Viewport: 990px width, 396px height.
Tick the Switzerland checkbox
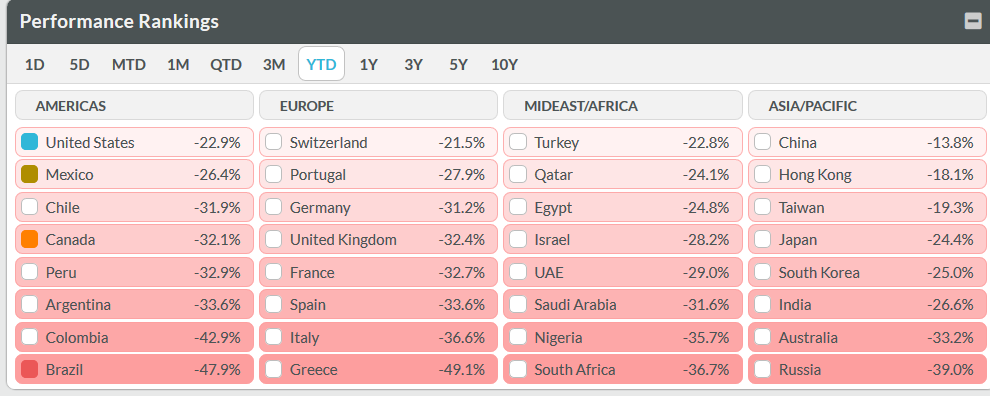(x=274, y=142)
